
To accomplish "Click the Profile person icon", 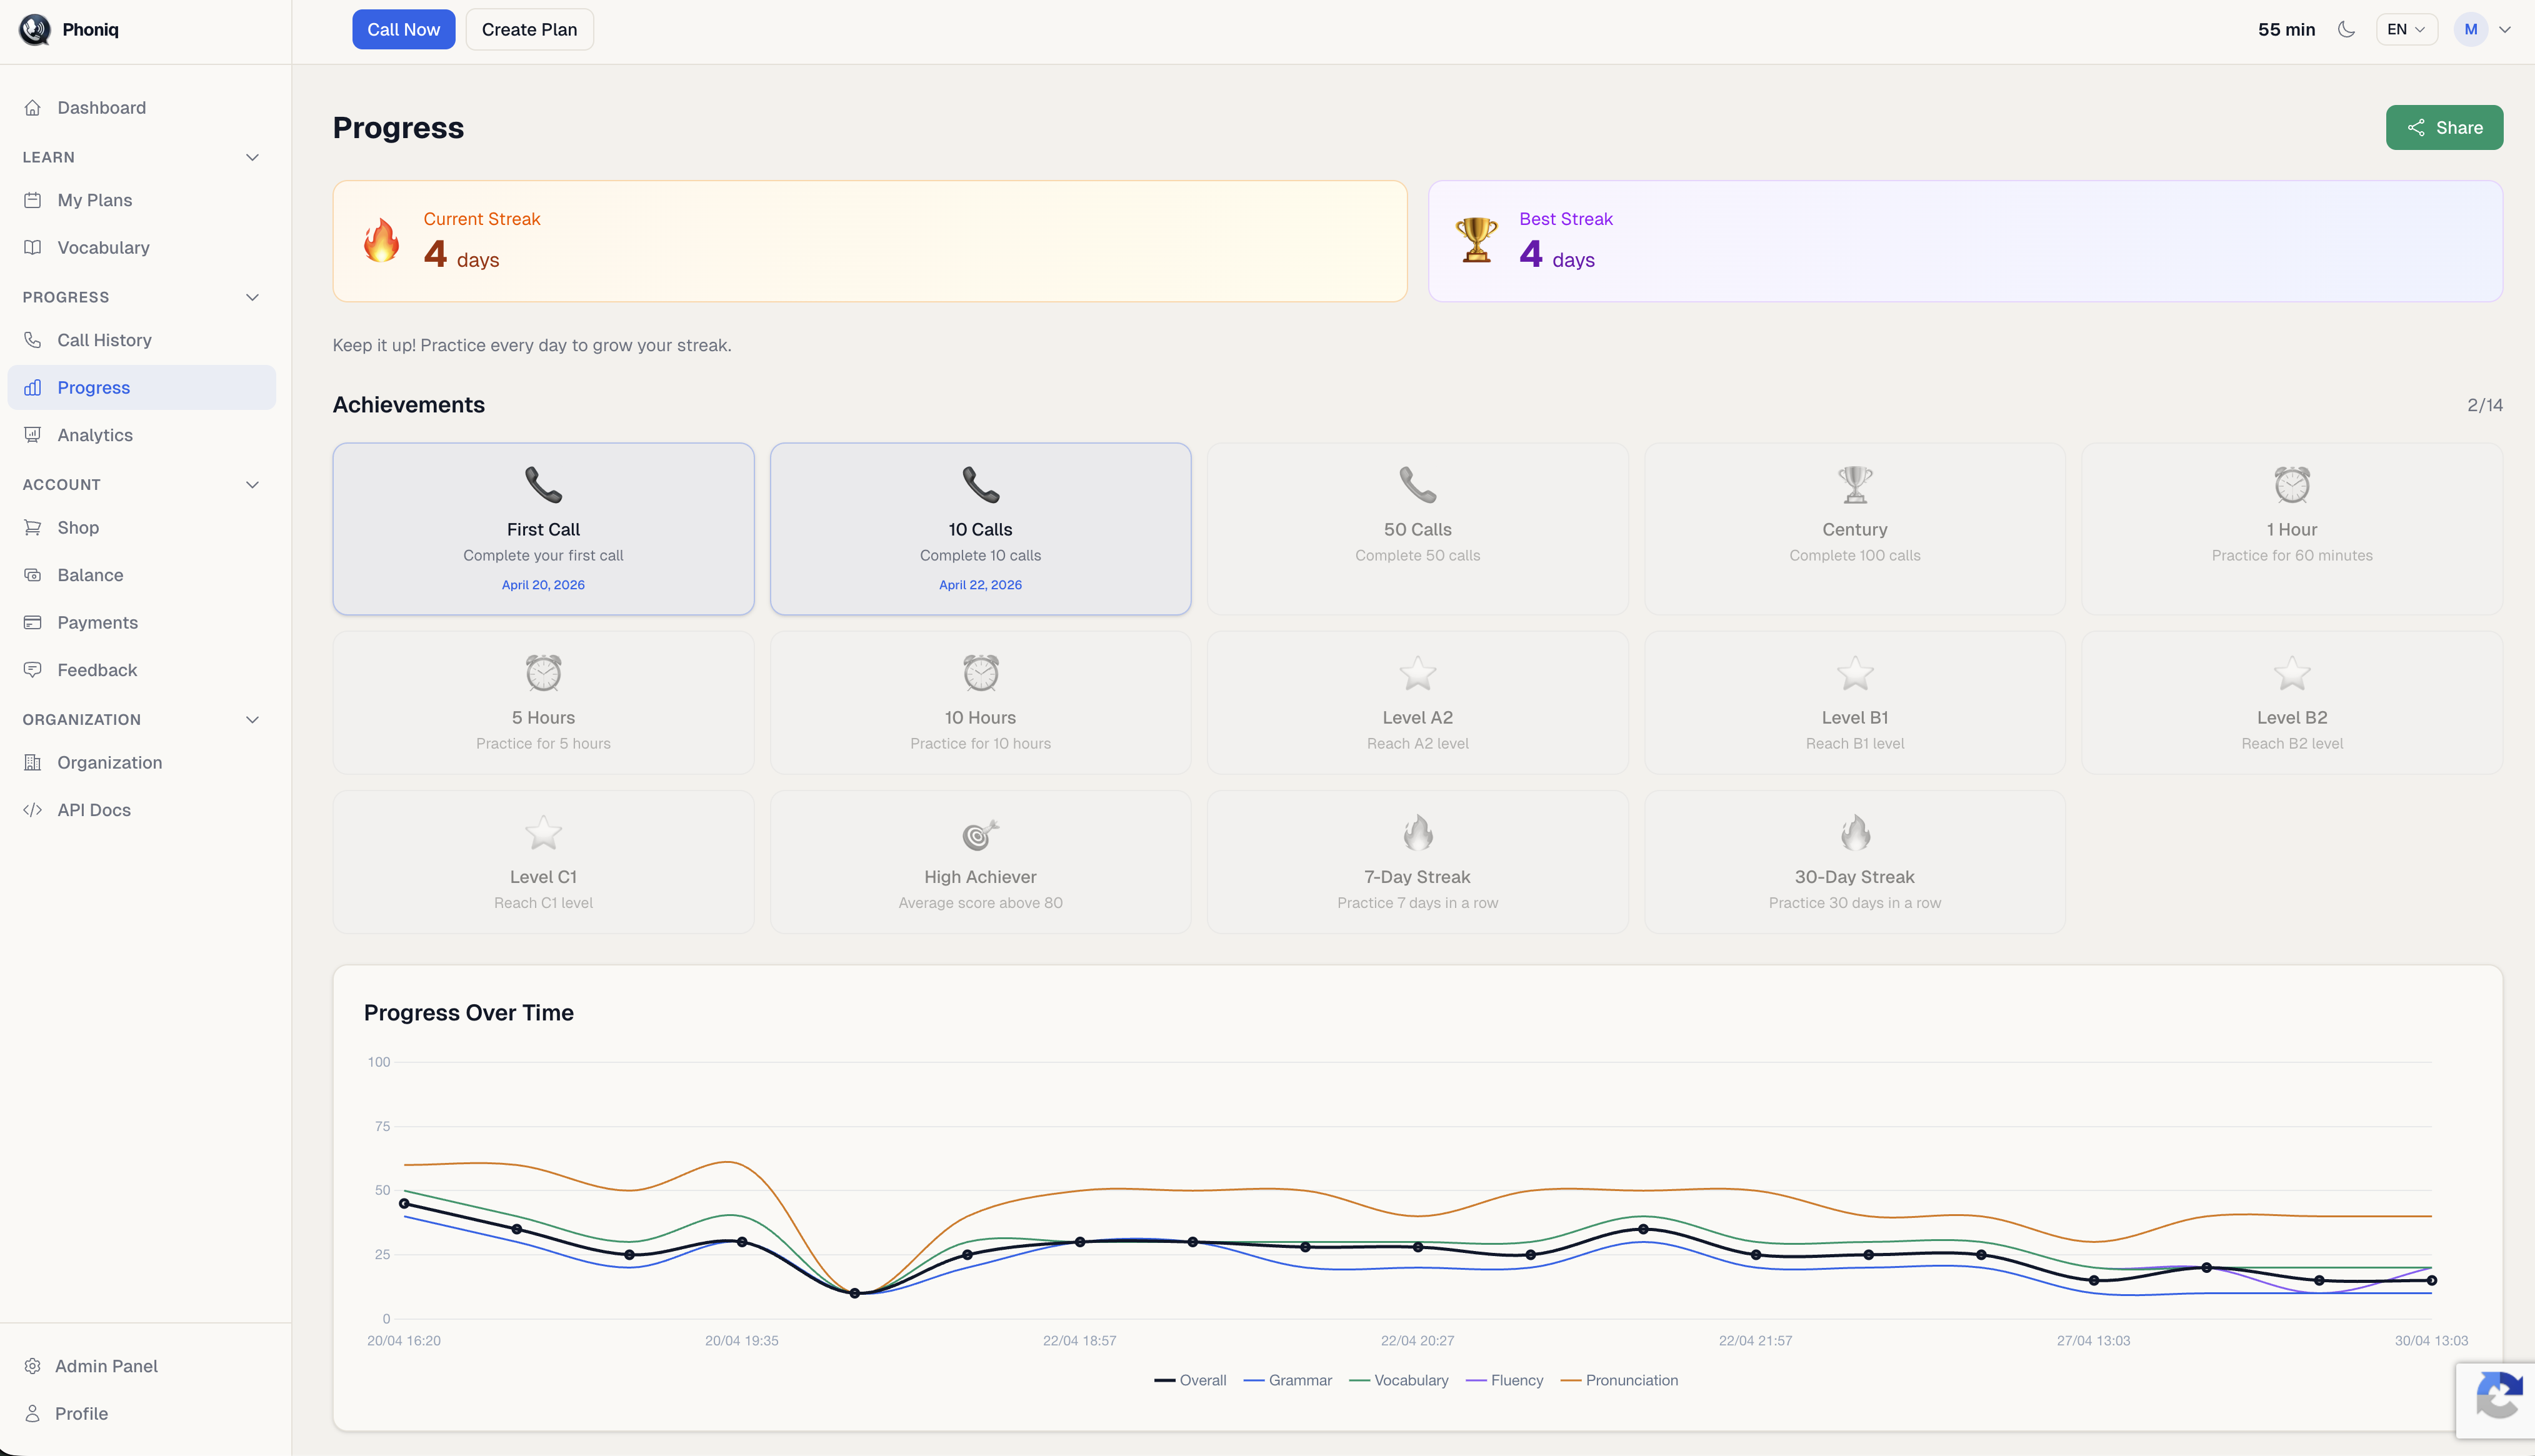I will (x=33, y=1413).
